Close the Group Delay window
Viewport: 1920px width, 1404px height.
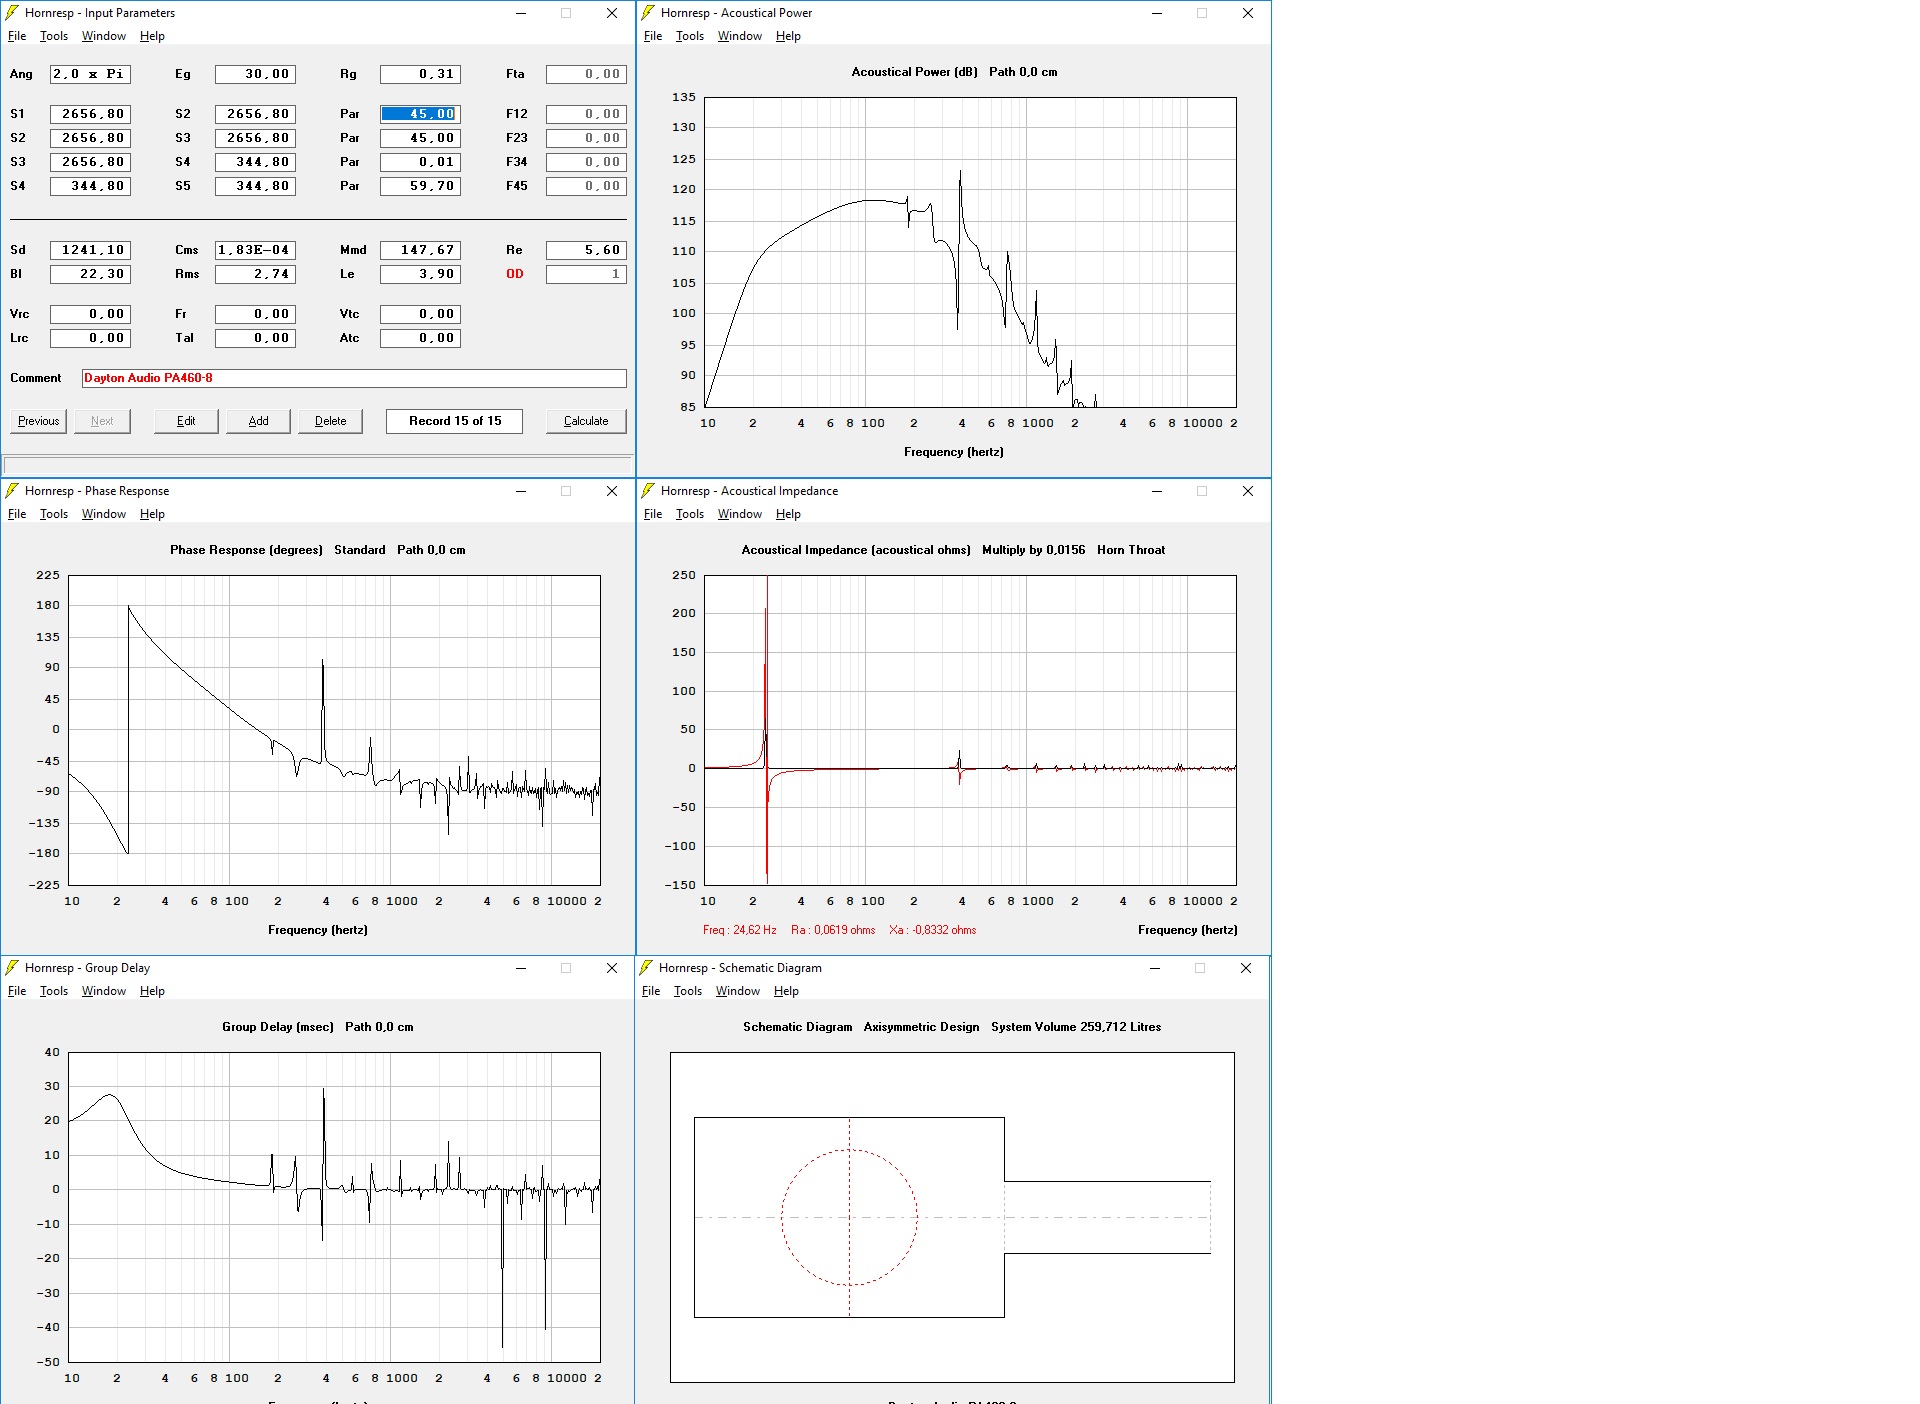click(612, 968)
